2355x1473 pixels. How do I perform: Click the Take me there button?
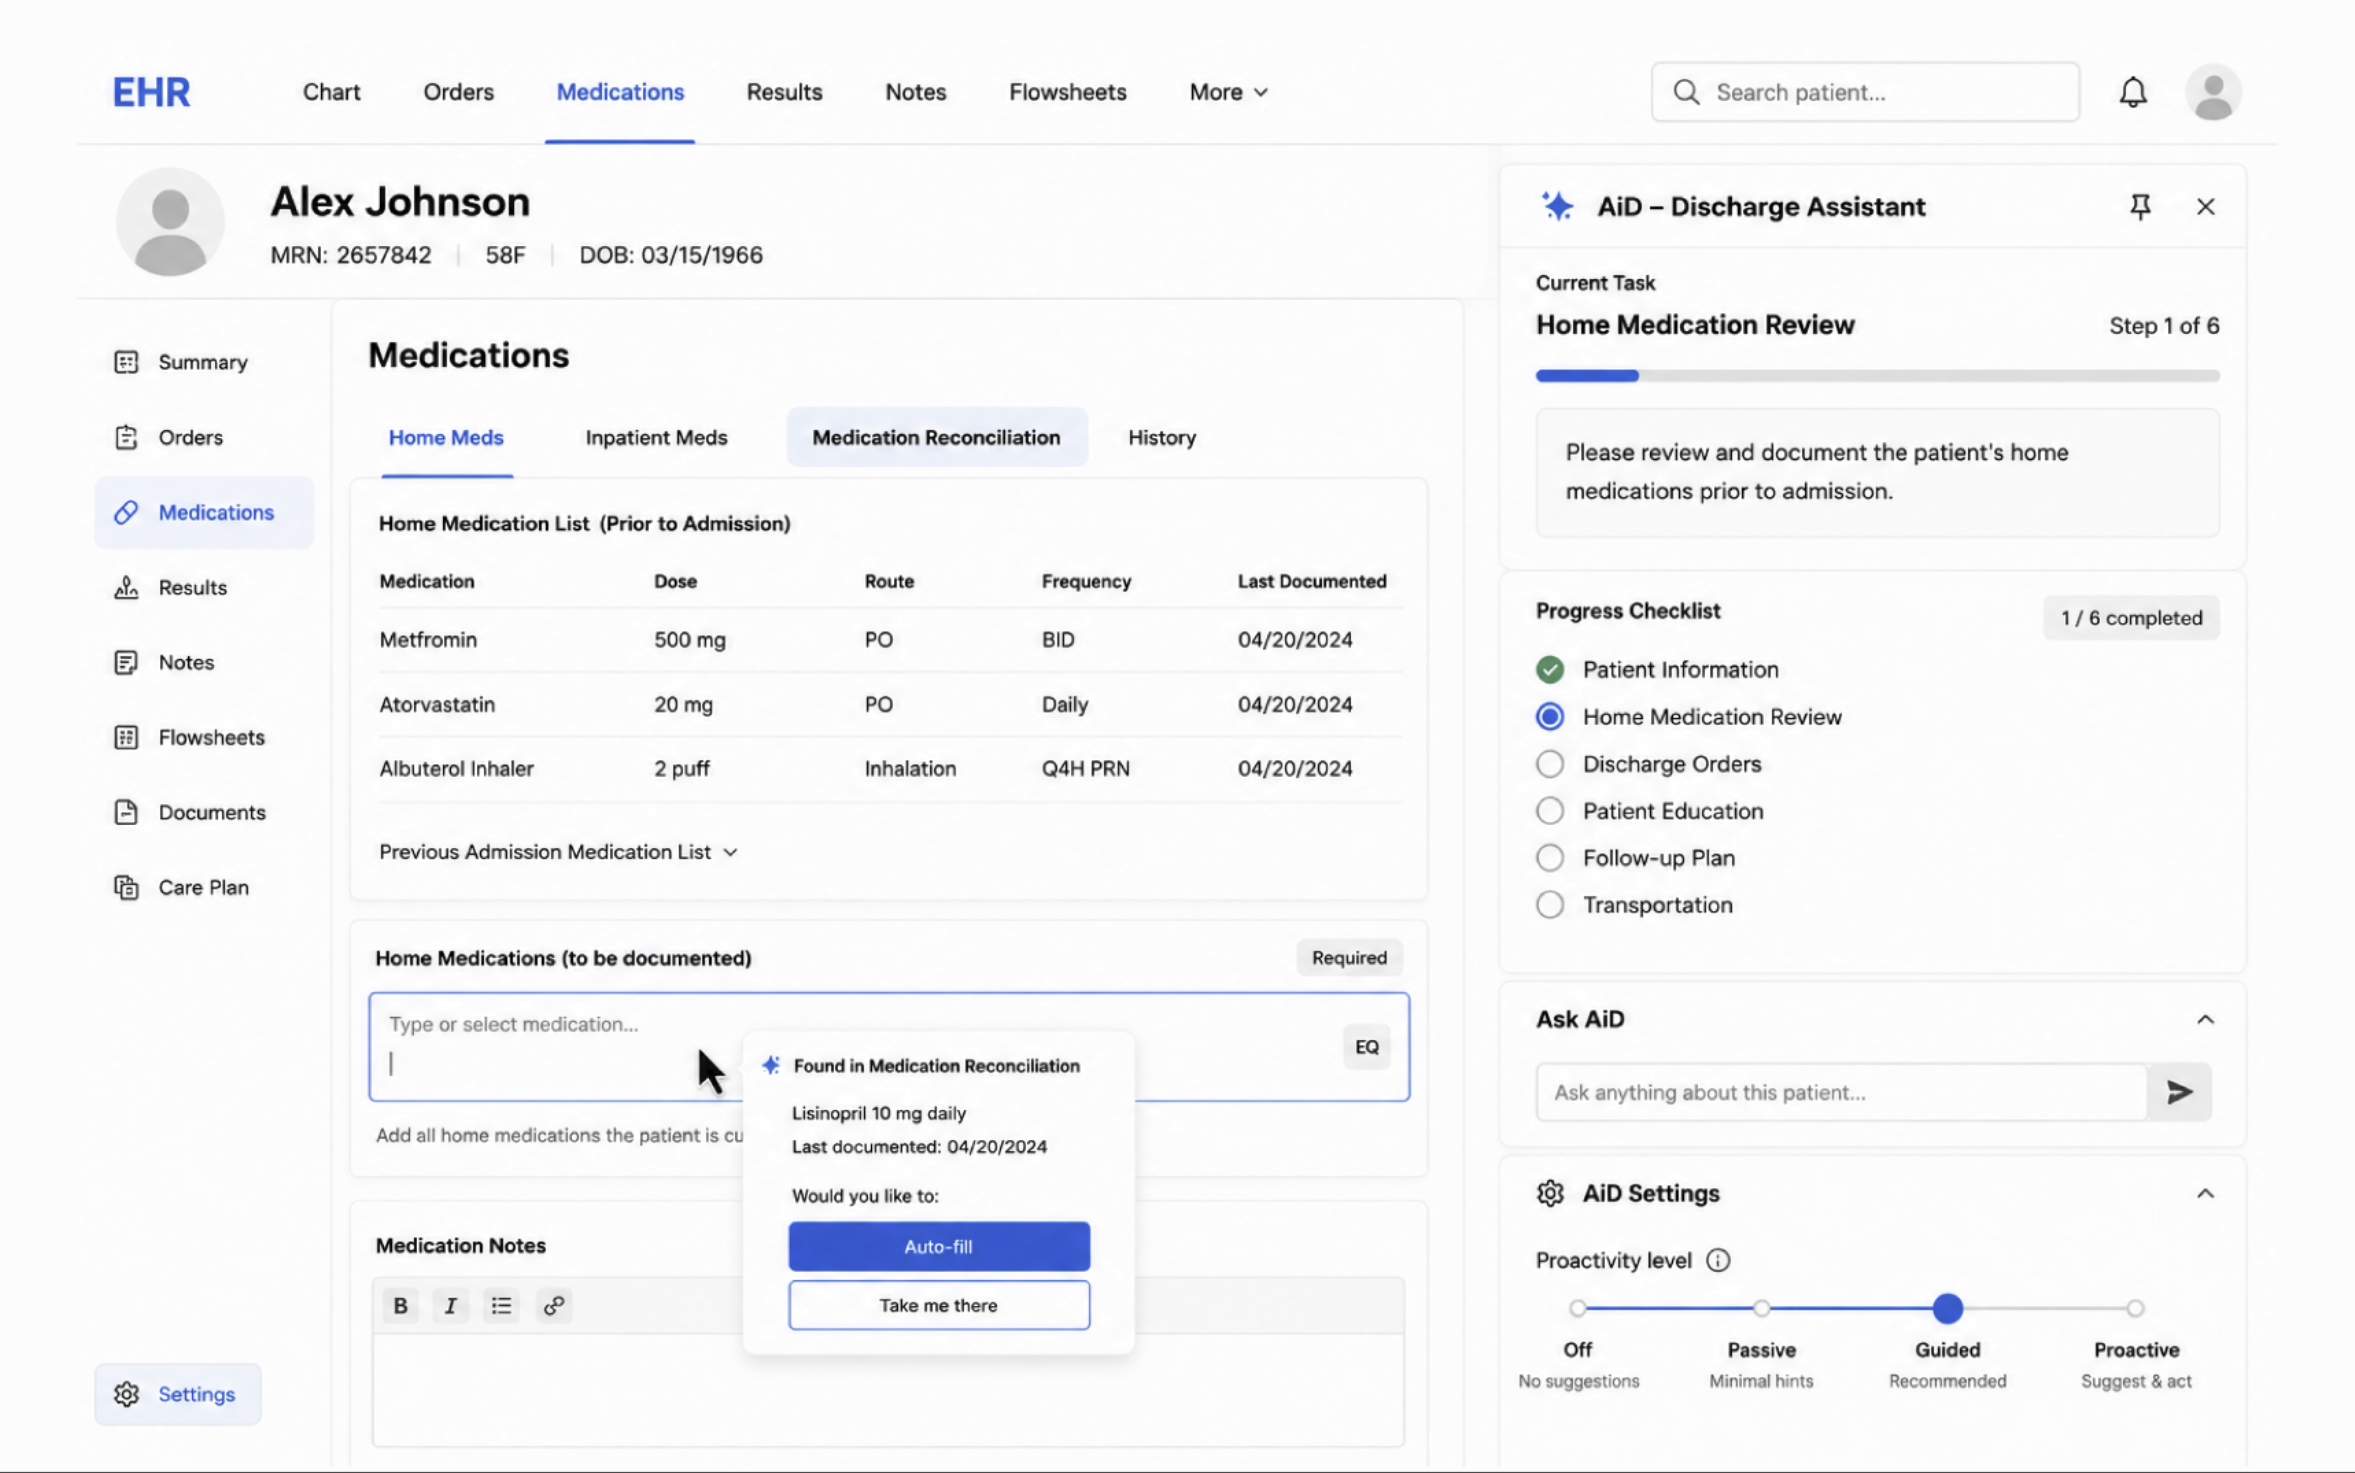pos(938,1305)
